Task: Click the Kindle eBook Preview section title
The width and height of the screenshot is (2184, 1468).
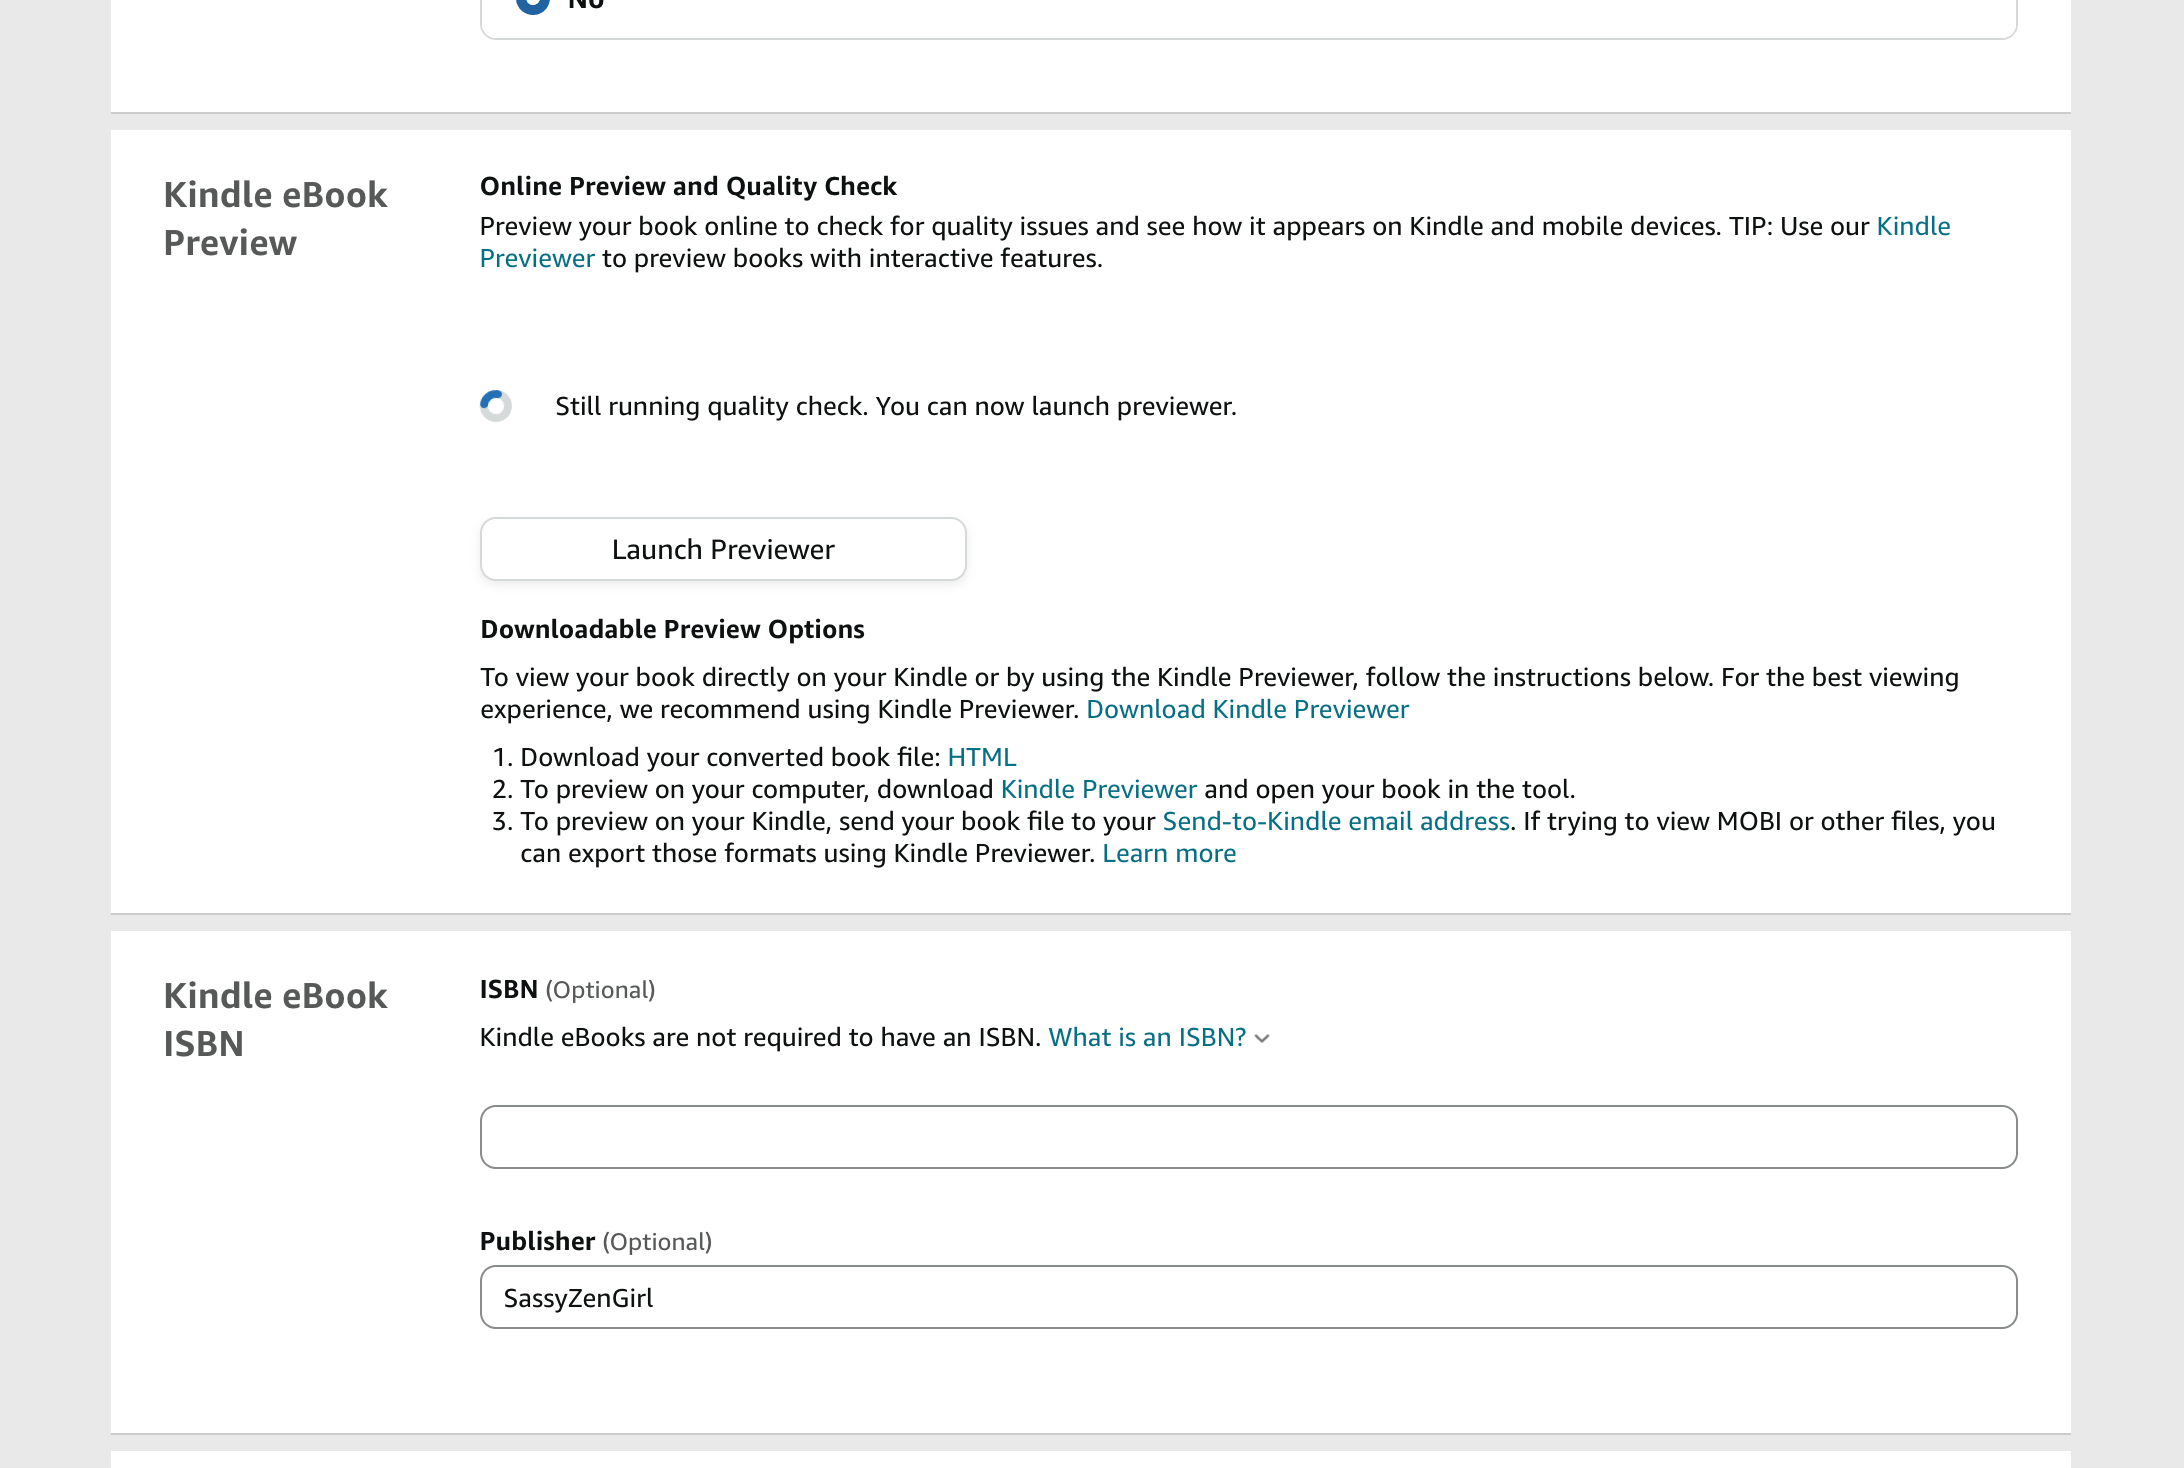Action: 275,218
